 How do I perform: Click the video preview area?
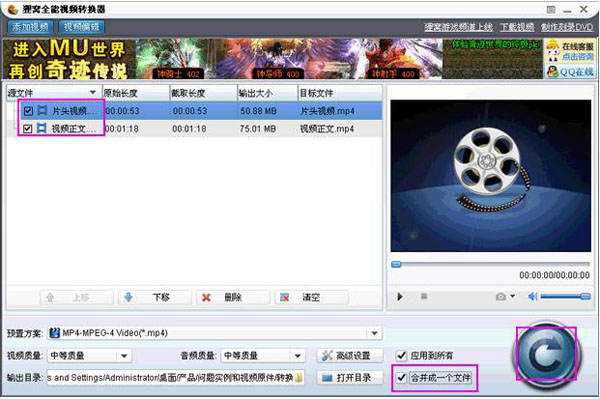491,176
